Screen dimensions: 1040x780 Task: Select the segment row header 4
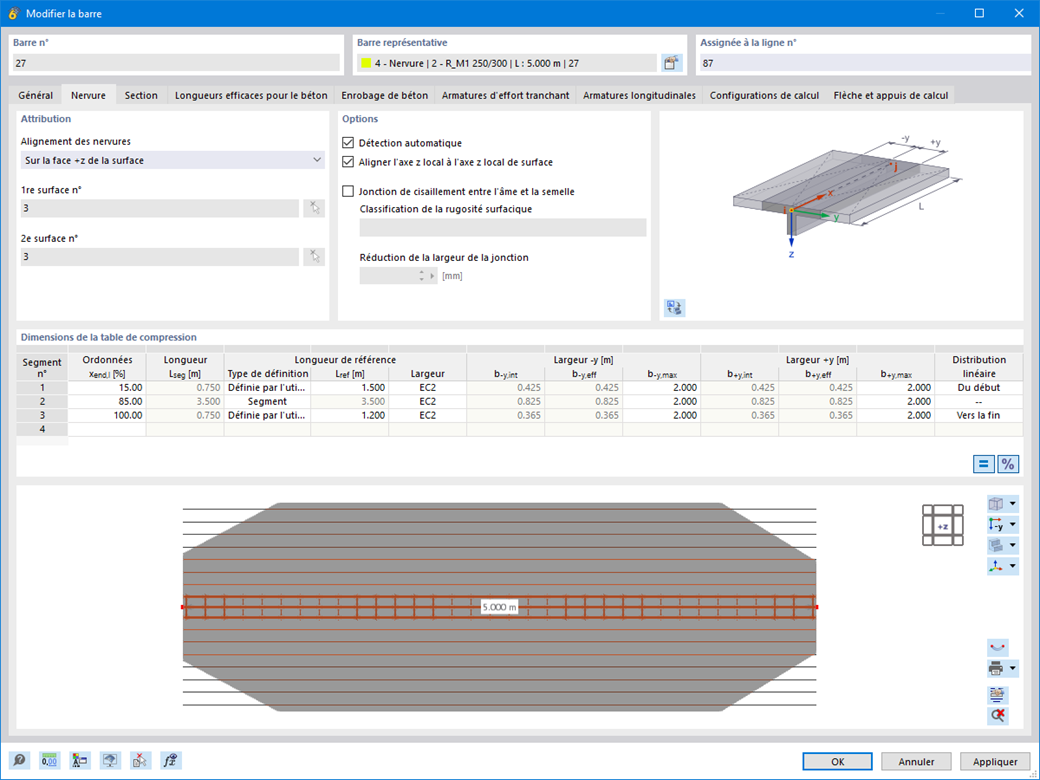pyautogui.click(x=42, y=429)
